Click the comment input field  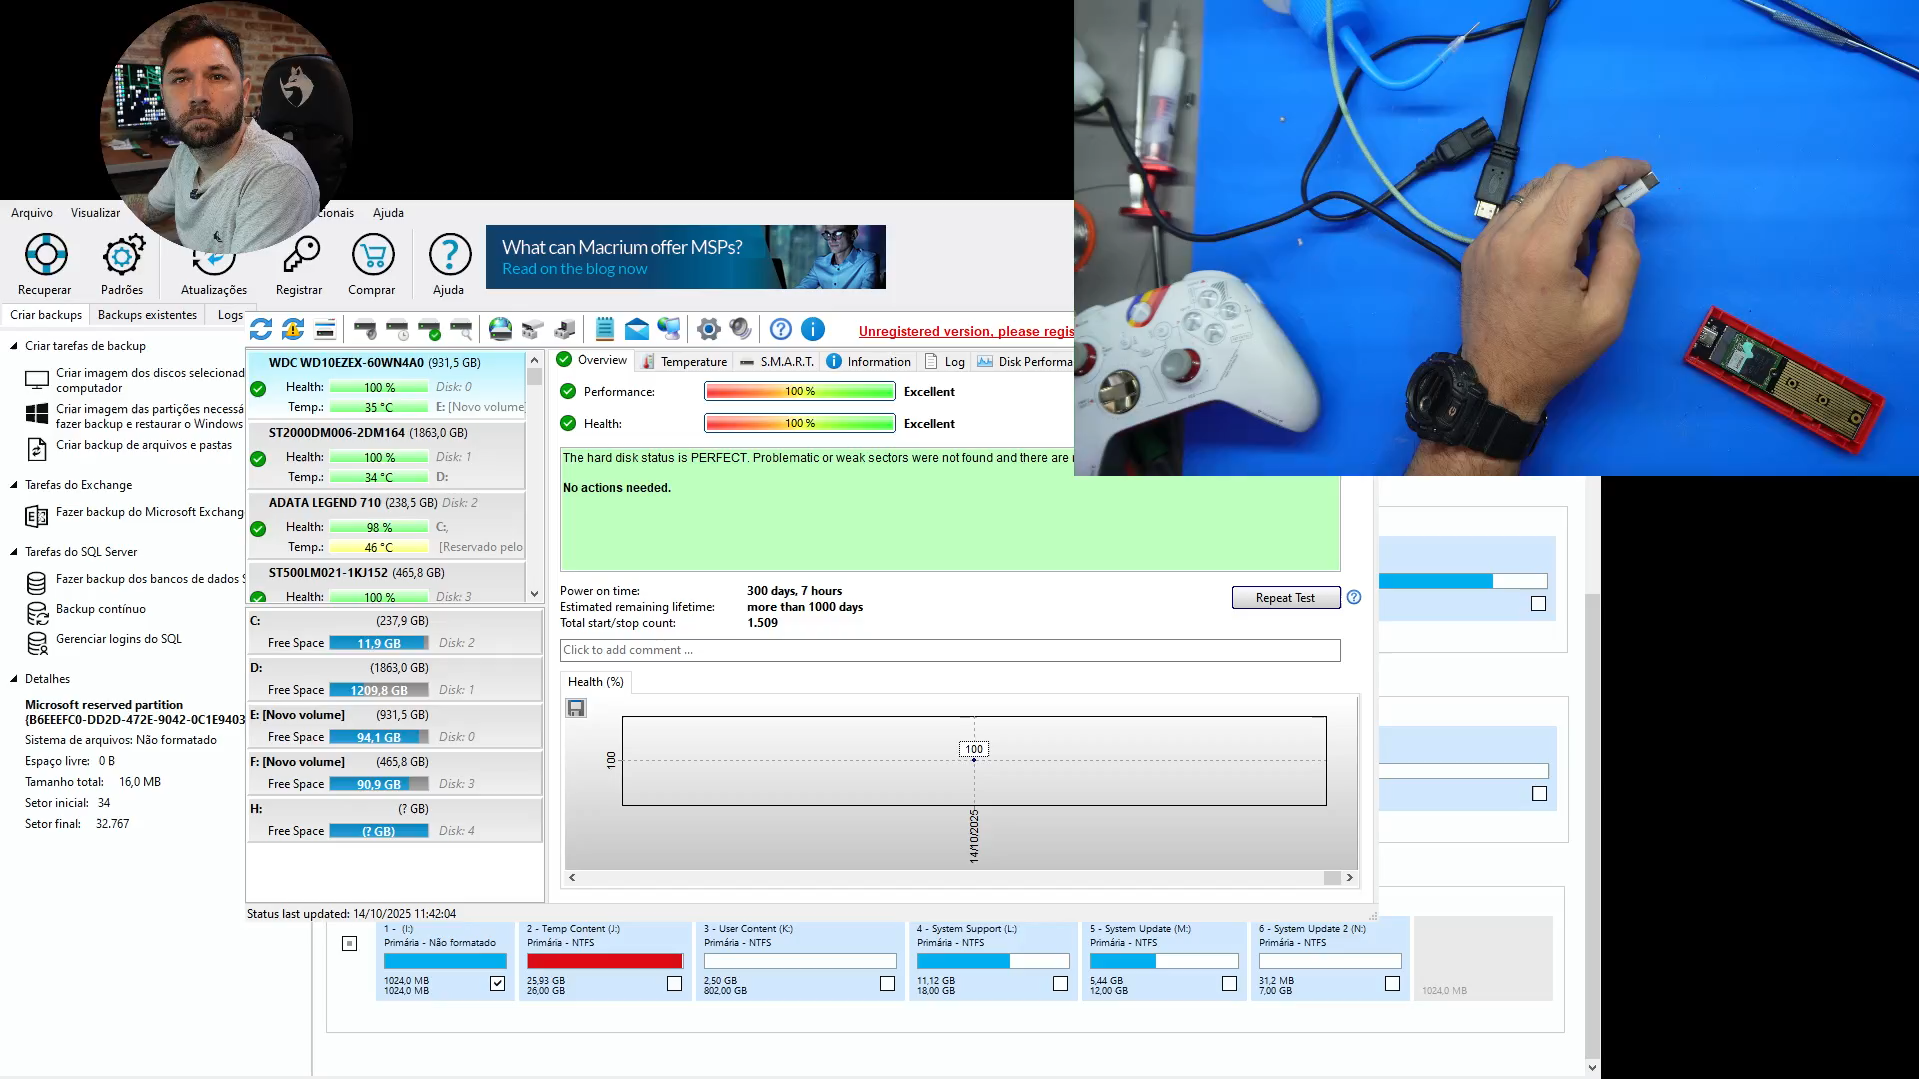coord(950,650)
